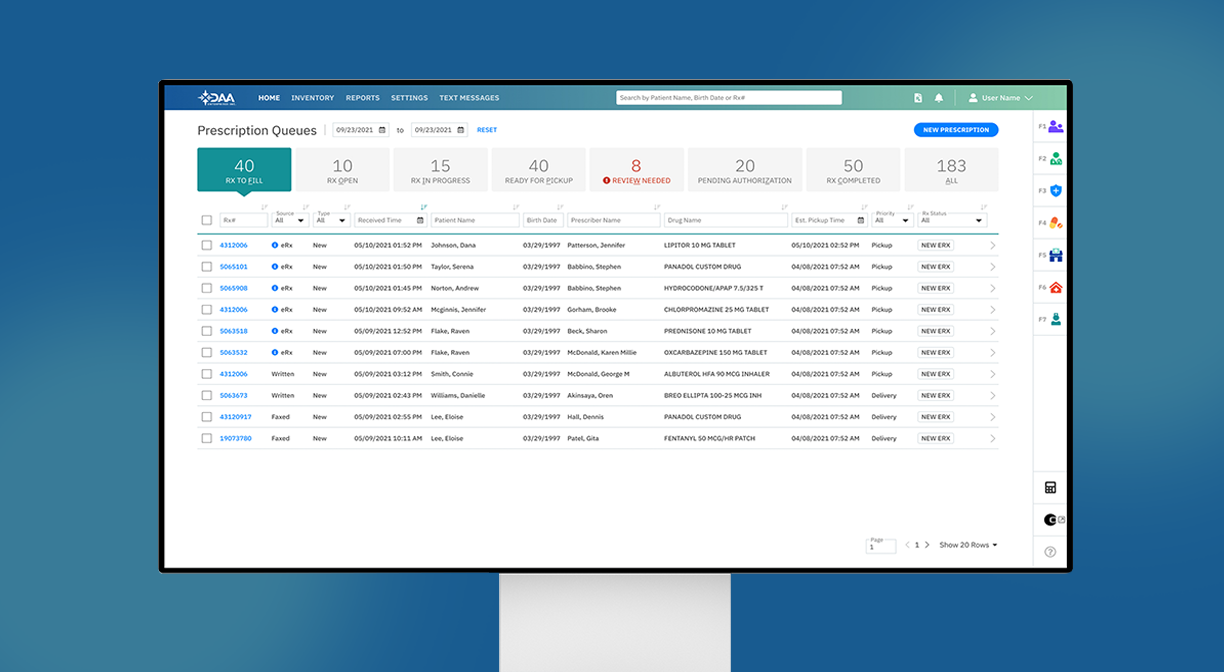Image resolution: width=1224 pixels, height=672 pixels.
Task: Click the Reset date link
Action: coord(487,130)
